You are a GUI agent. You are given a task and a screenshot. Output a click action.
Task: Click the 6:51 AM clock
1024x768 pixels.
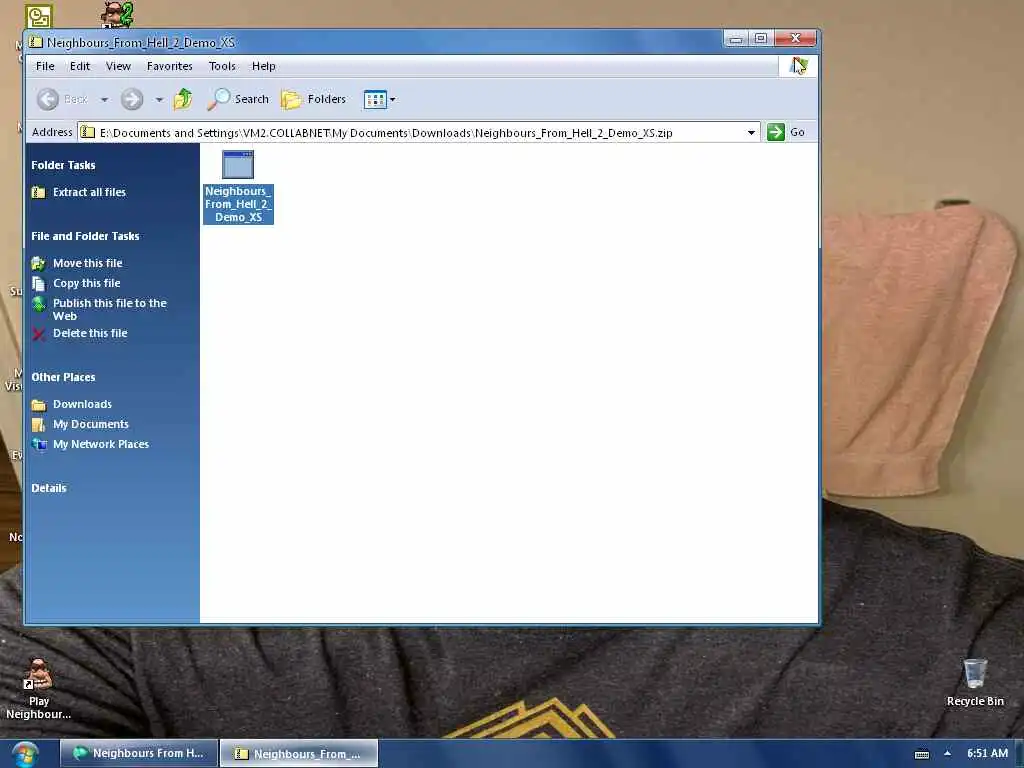987,753
